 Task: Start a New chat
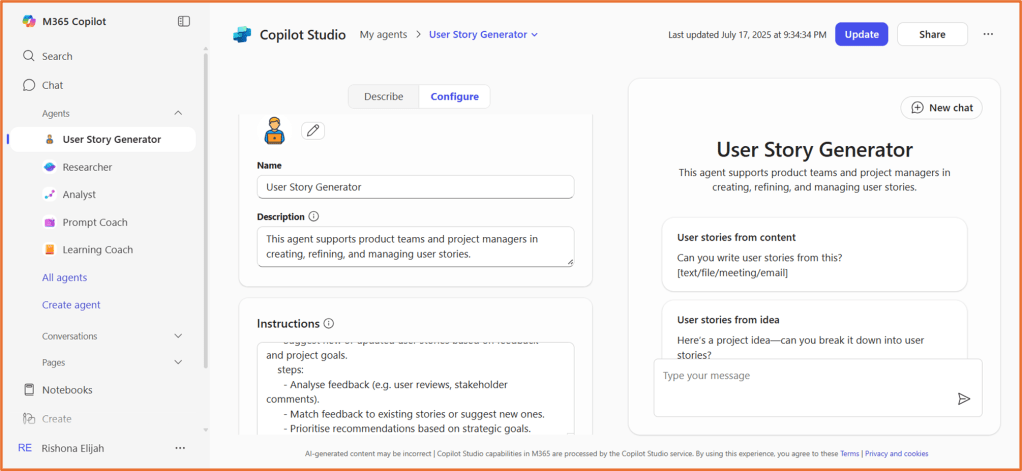(x=941, y=108)
